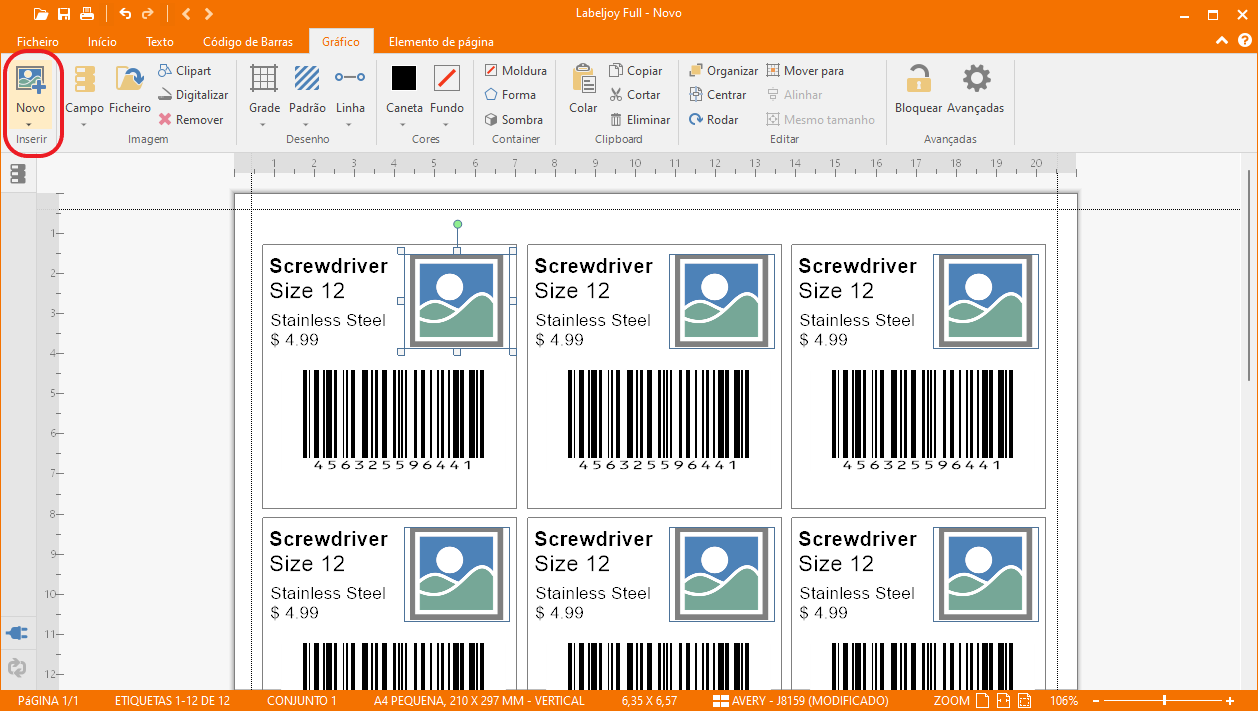Click CONJUNTO 1 in the status bar

click(302, 700)
